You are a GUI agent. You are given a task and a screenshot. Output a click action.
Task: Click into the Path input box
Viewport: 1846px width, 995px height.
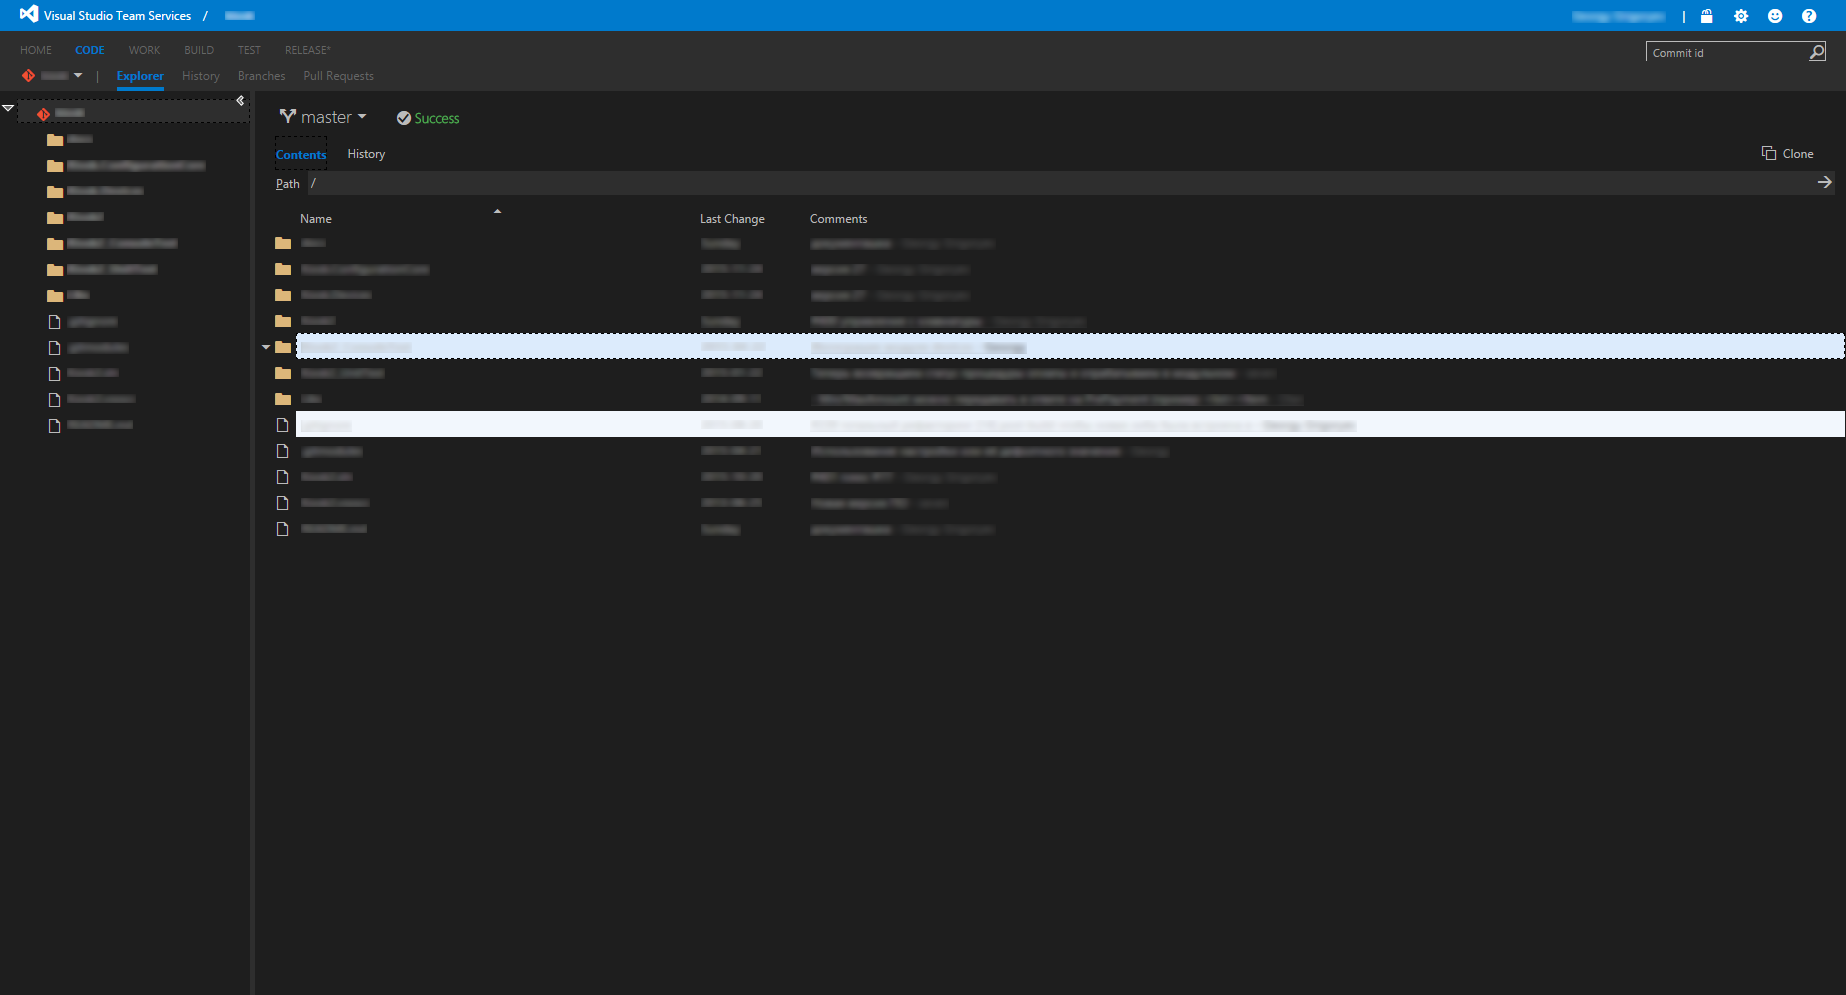click(x=1060, y=183)
